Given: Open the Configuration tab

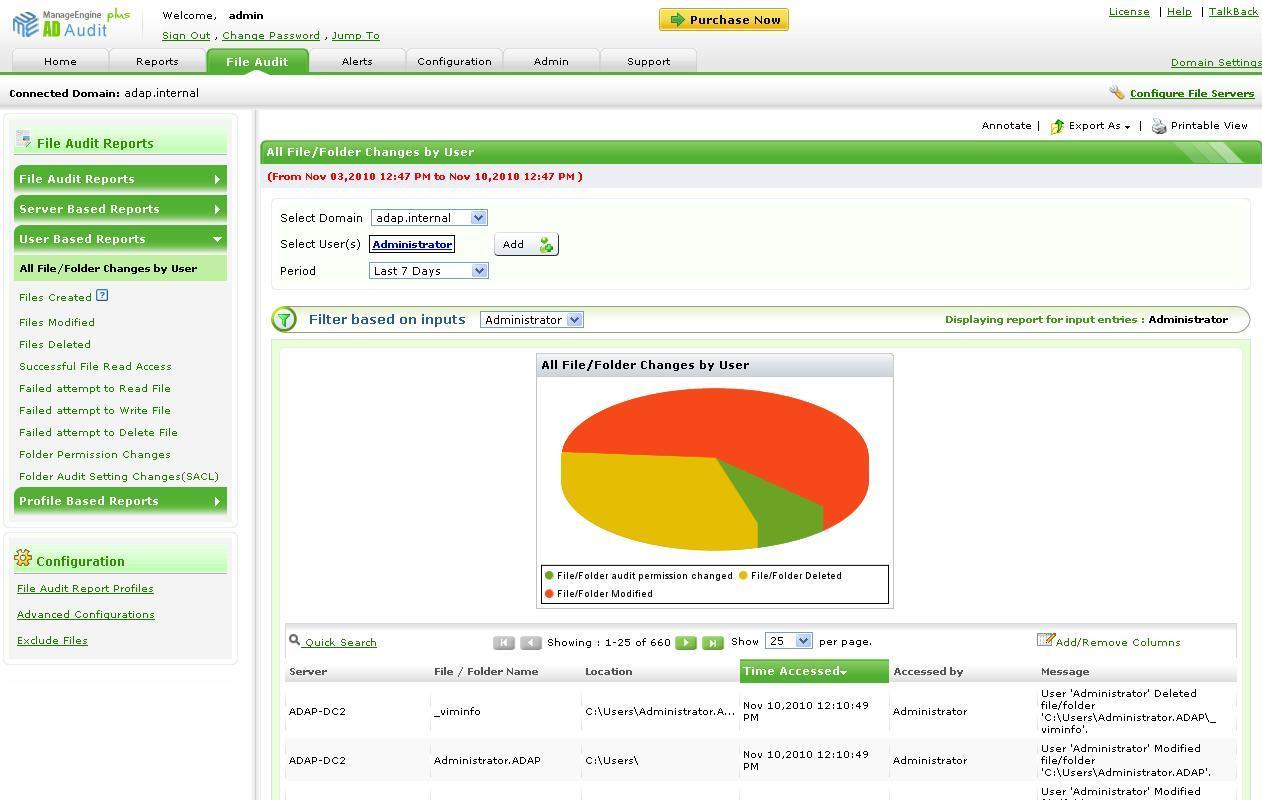Looking at the screenshot, I should pos(454,61).
